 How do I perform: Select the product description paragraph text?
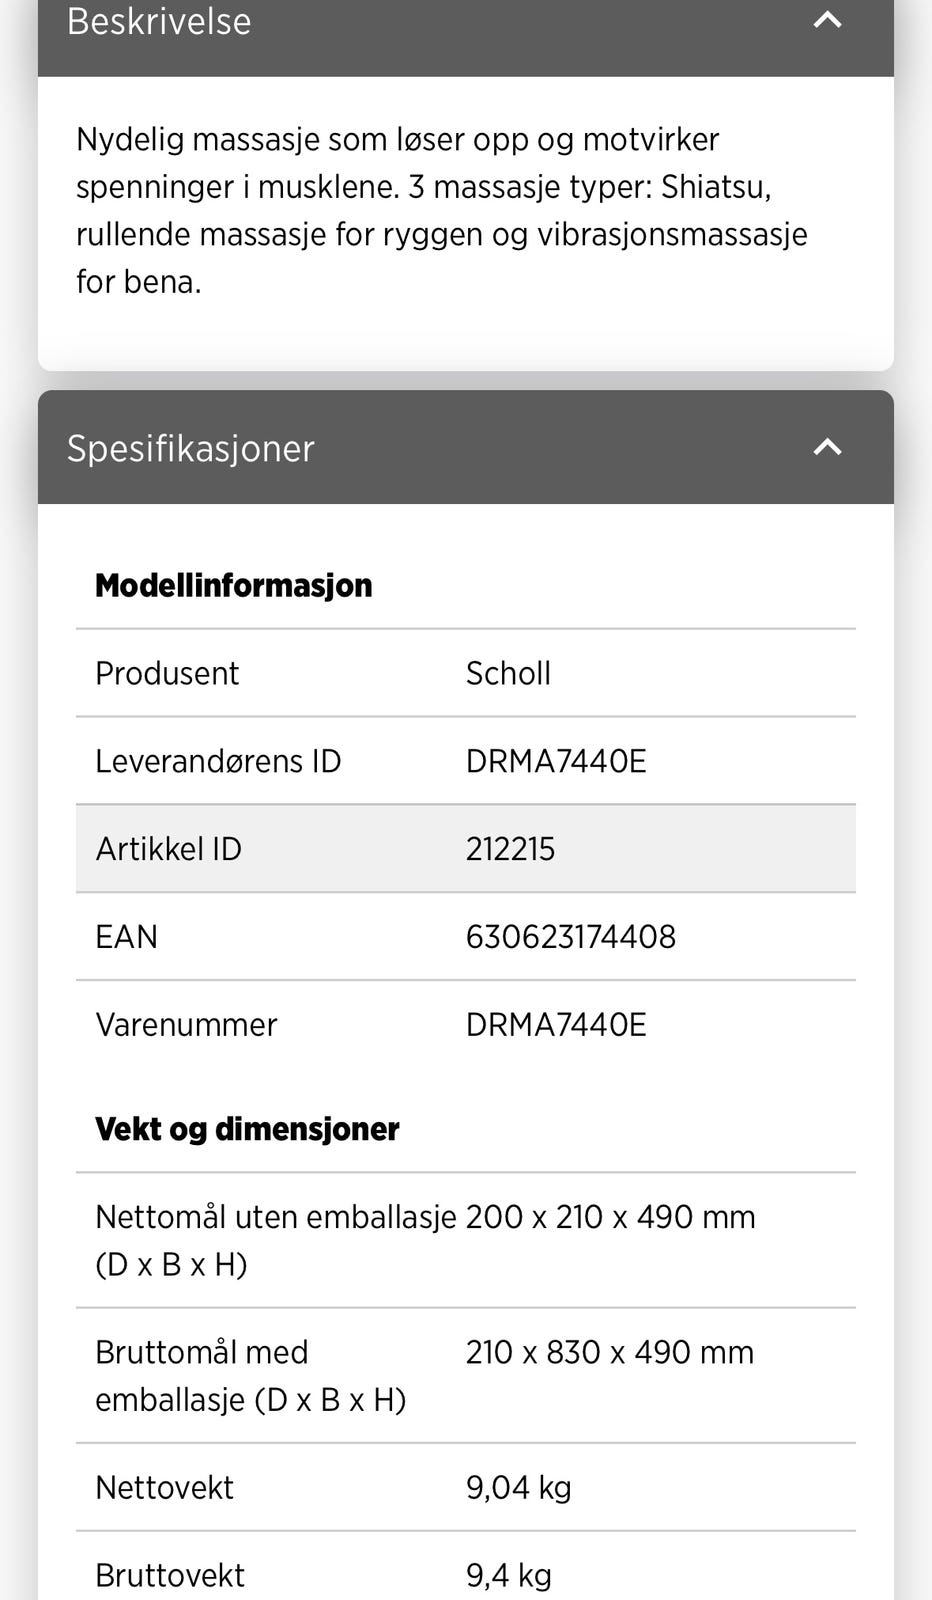click(x=441, y=210)
